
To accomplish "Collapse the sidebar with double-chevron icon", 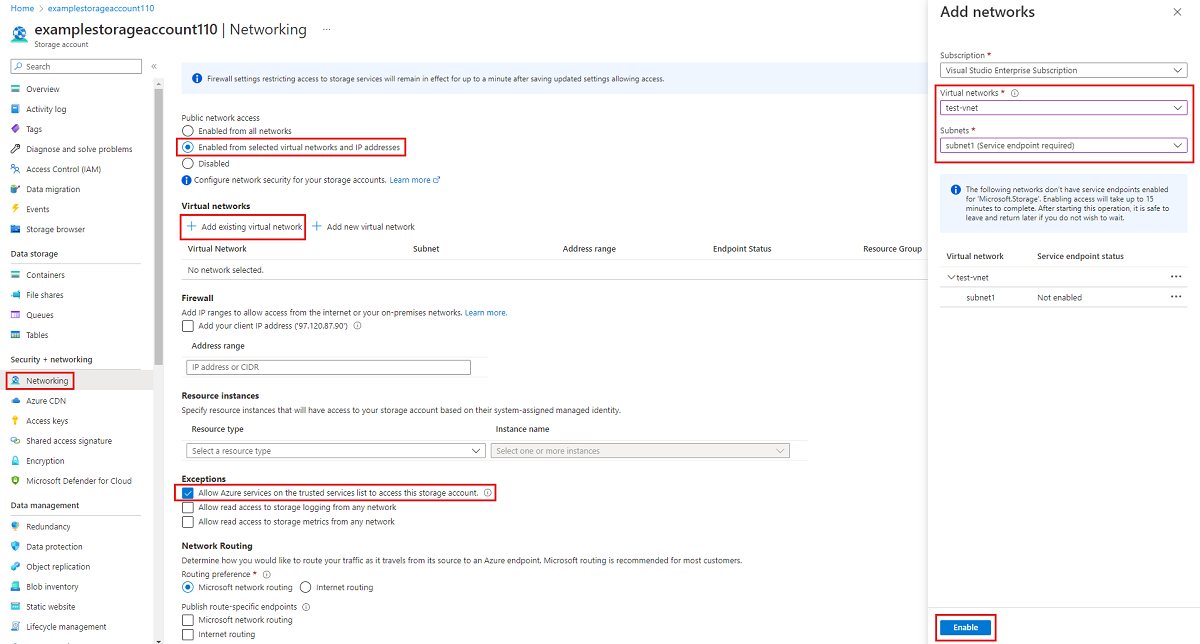I will [154, 66].
